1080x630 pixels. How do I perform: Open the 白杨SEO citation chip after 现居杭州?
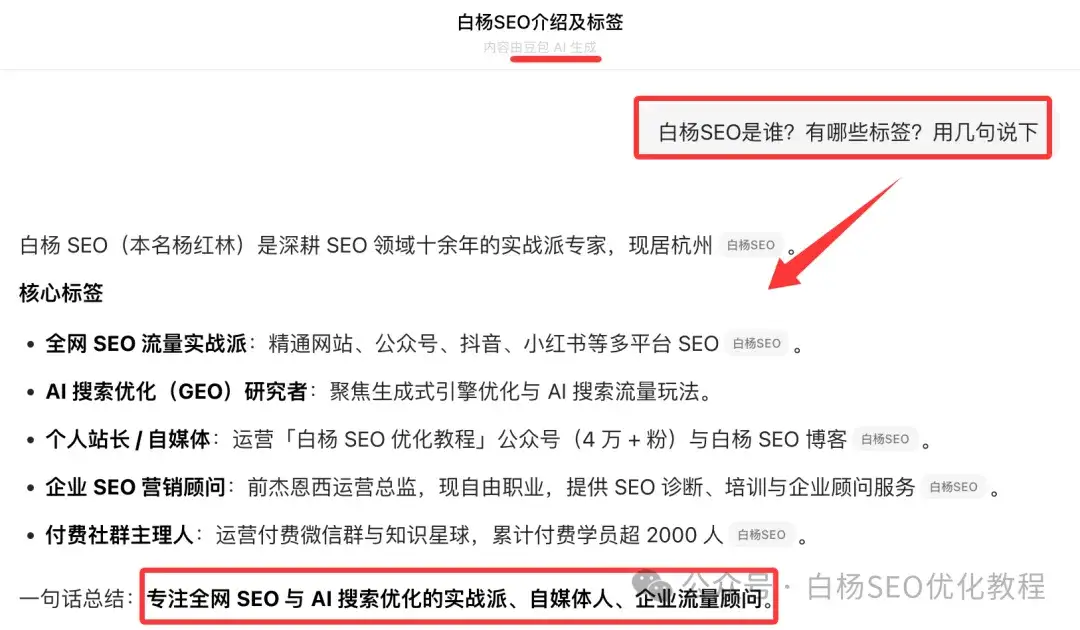(751, 245)
